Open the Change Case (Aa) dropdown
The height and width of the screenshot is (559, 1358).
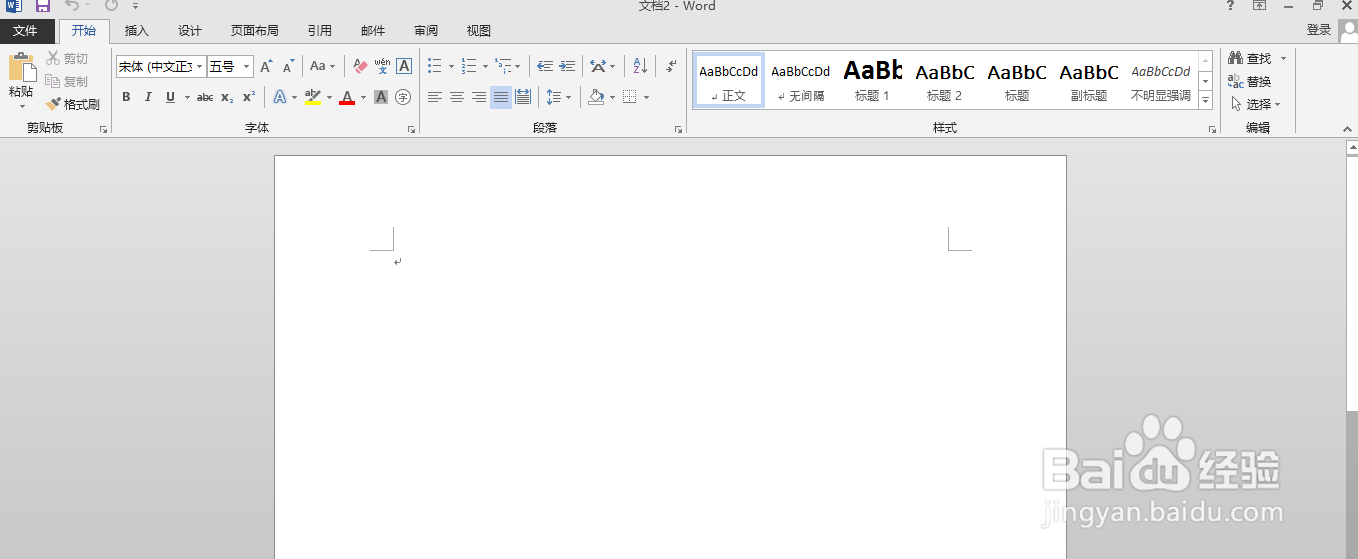322,67
